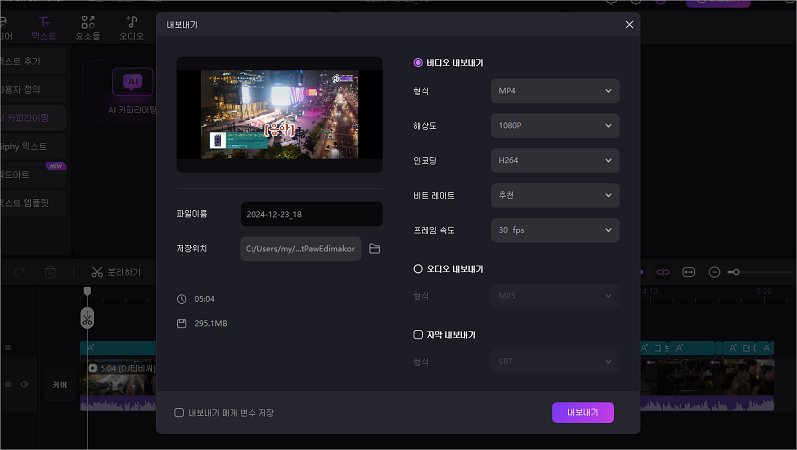
Task: Click the fit-to-timeline arrows icon
Action: click(x=688, y=272)
